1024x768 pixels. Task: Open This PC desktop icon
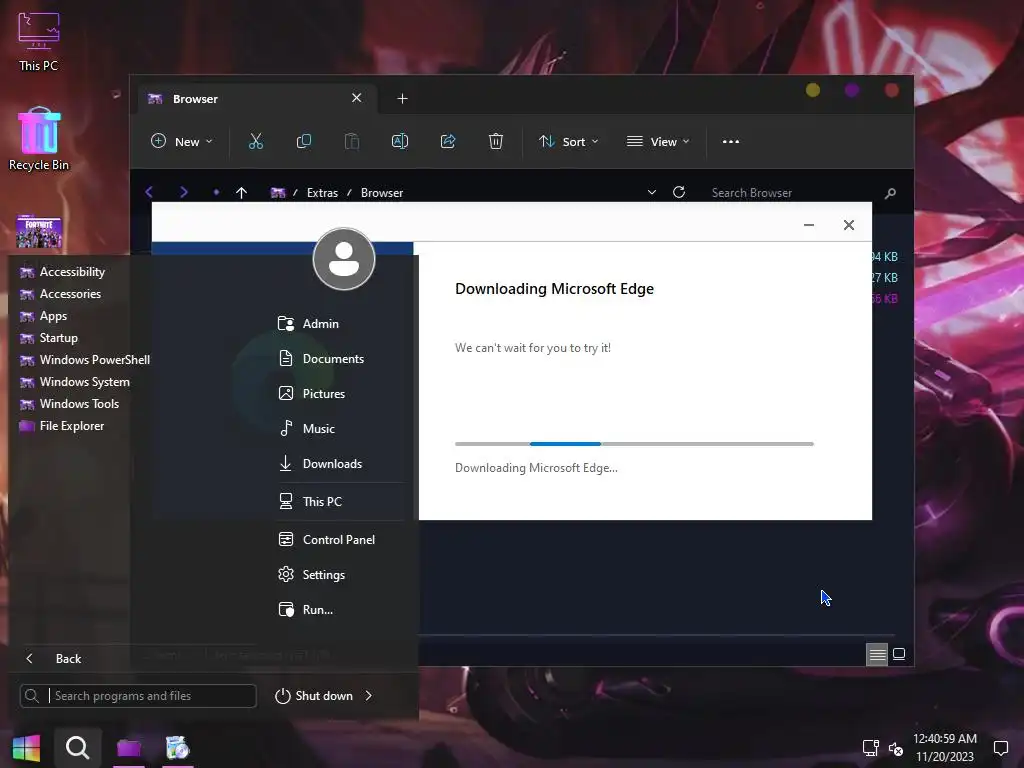coord(39,42)
